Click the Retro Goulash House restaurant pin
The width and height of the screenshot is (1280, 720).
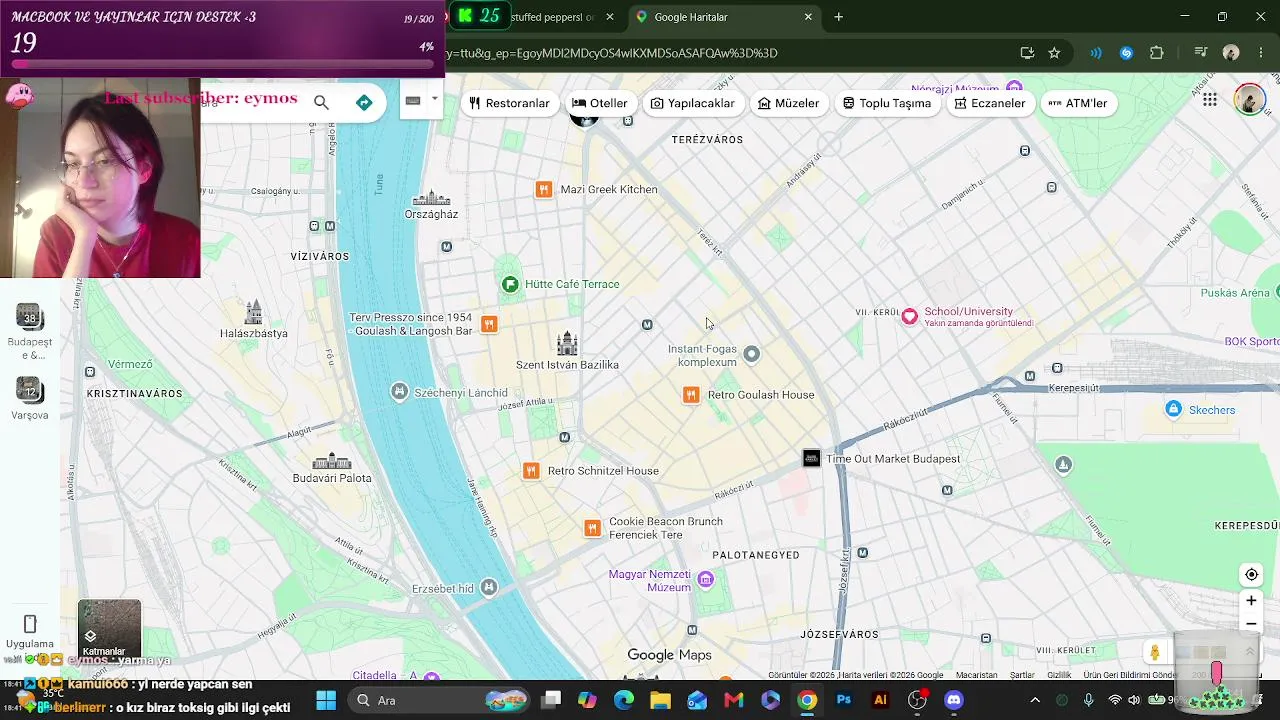click(690, 395)
